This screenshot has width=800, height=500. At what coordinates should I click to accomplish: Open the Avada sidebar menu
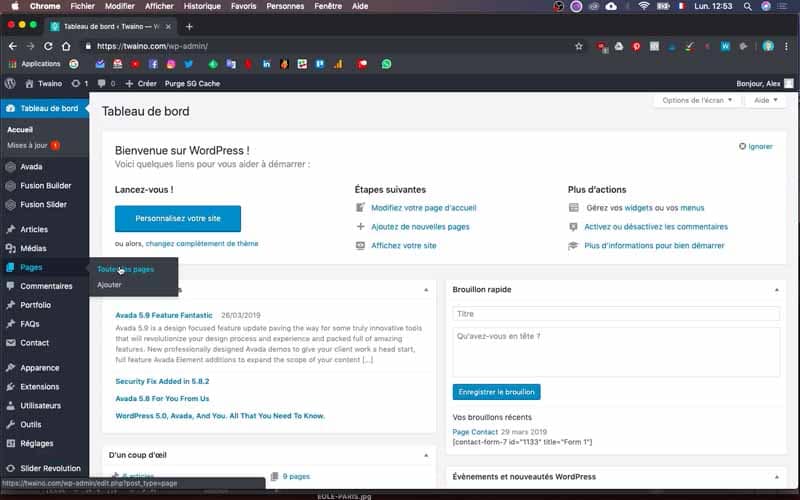44,167
